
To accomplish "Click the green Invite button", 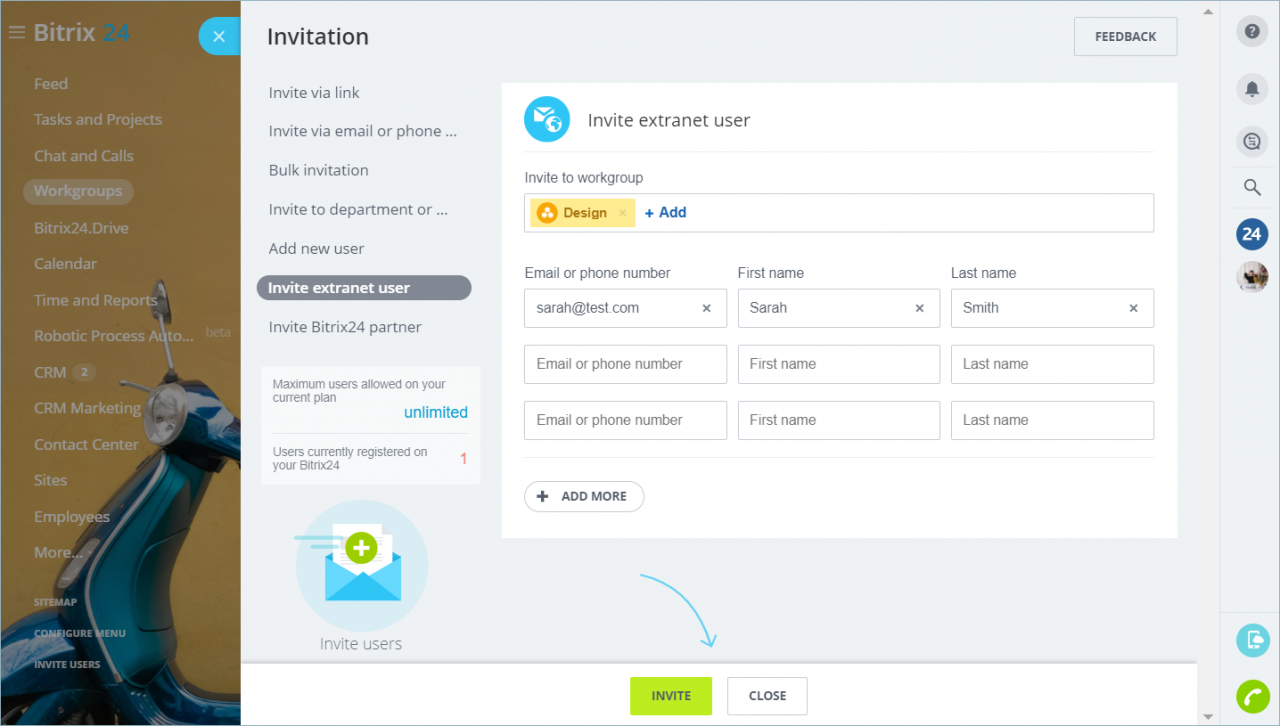I will [671, 696].
